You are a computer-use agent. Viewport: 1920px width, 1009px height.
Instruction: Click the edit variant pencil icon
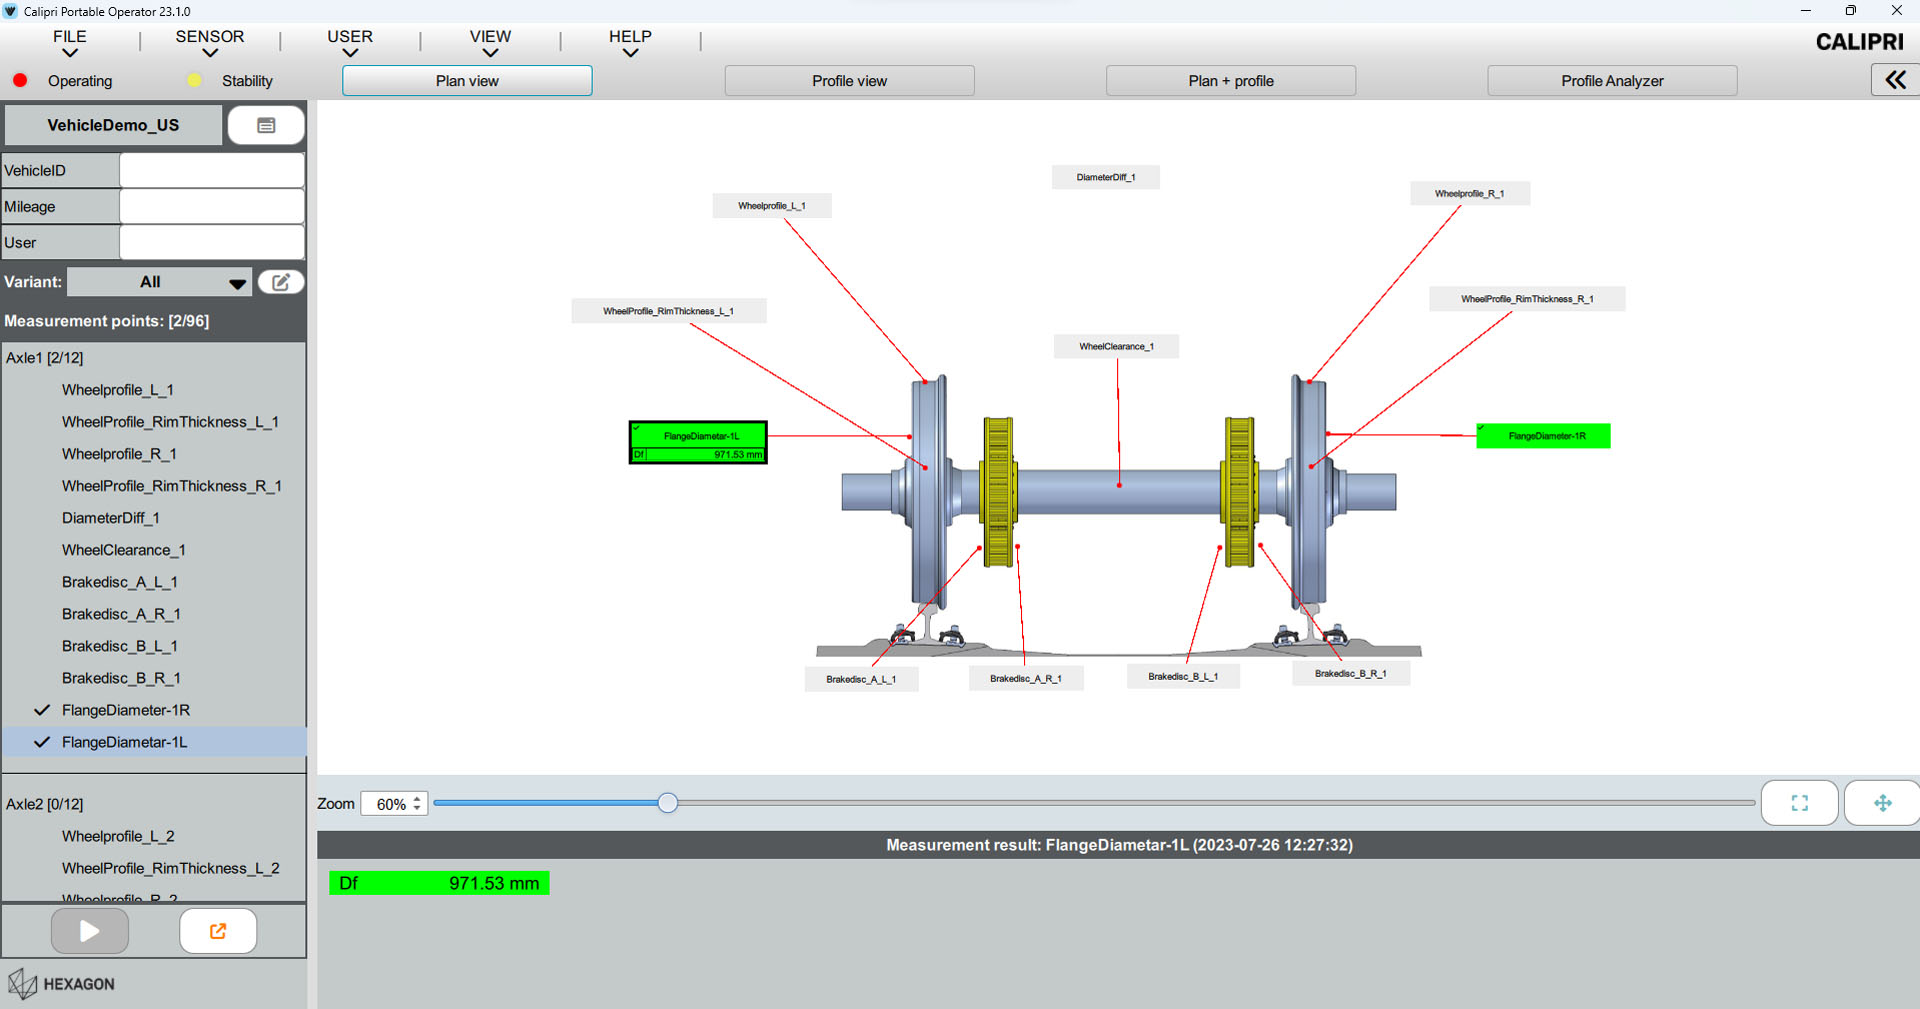point(281,282)
